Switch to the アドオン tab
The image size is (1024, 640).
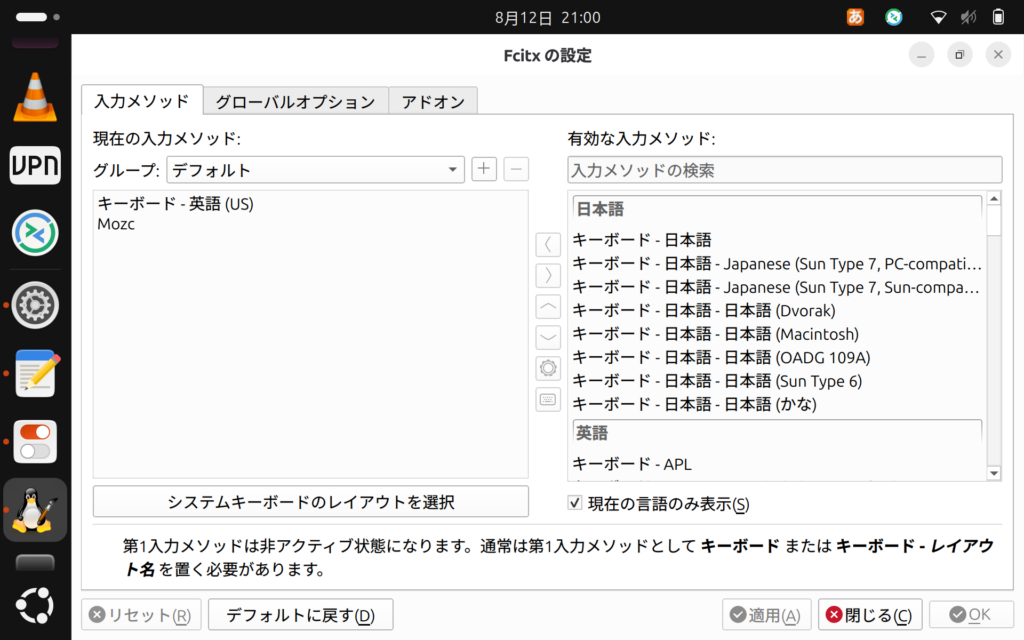point(433,102)
